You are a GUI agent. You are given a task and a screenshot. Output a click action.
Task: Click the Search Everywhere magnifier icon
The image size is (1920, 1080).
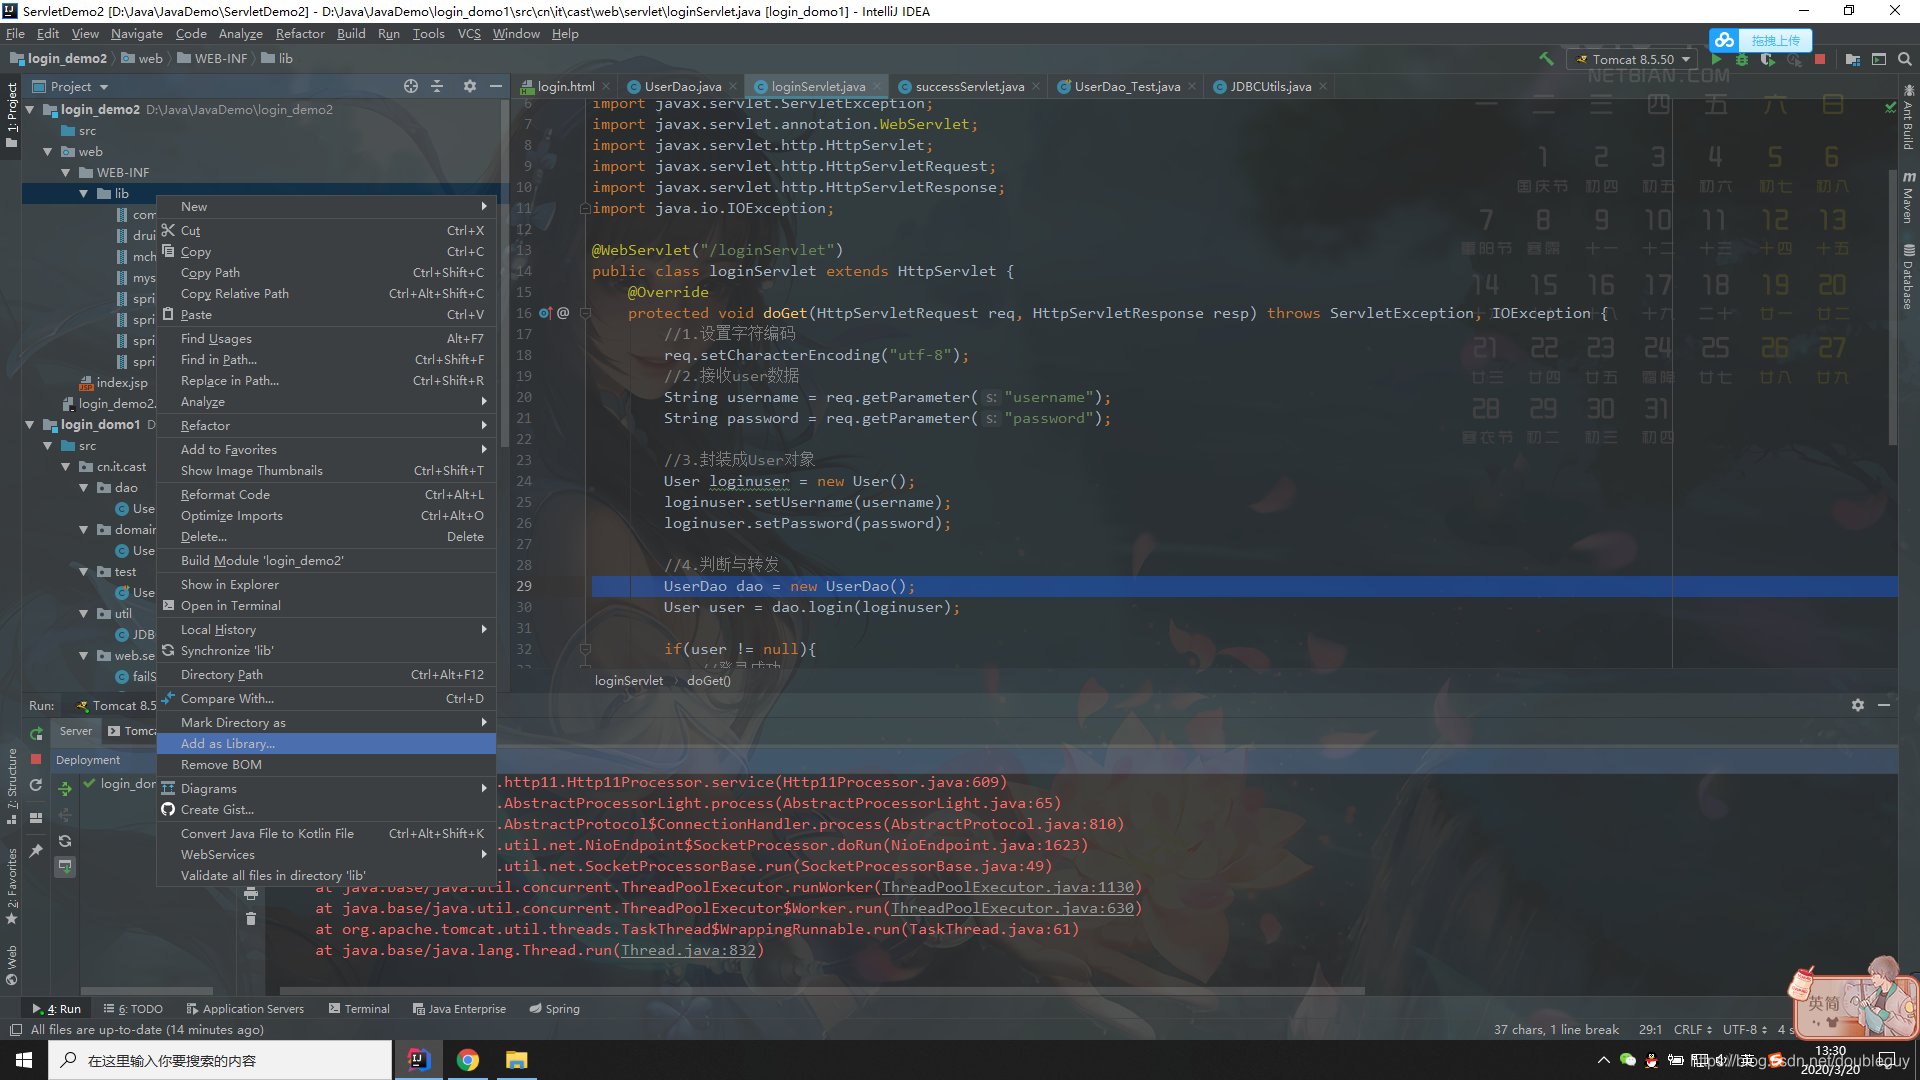[1905, 59]
